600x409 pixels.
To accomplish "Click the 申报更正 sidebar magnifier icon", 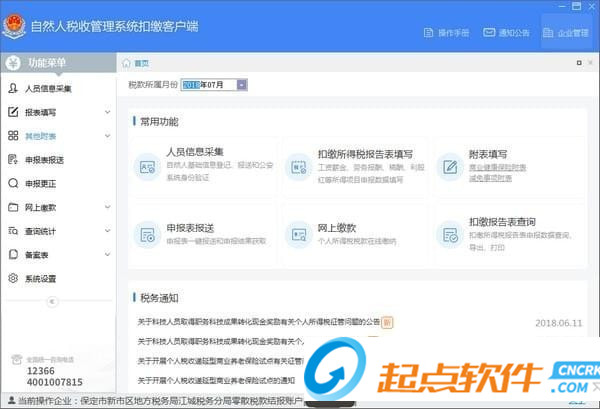I will tap(13, 183).
